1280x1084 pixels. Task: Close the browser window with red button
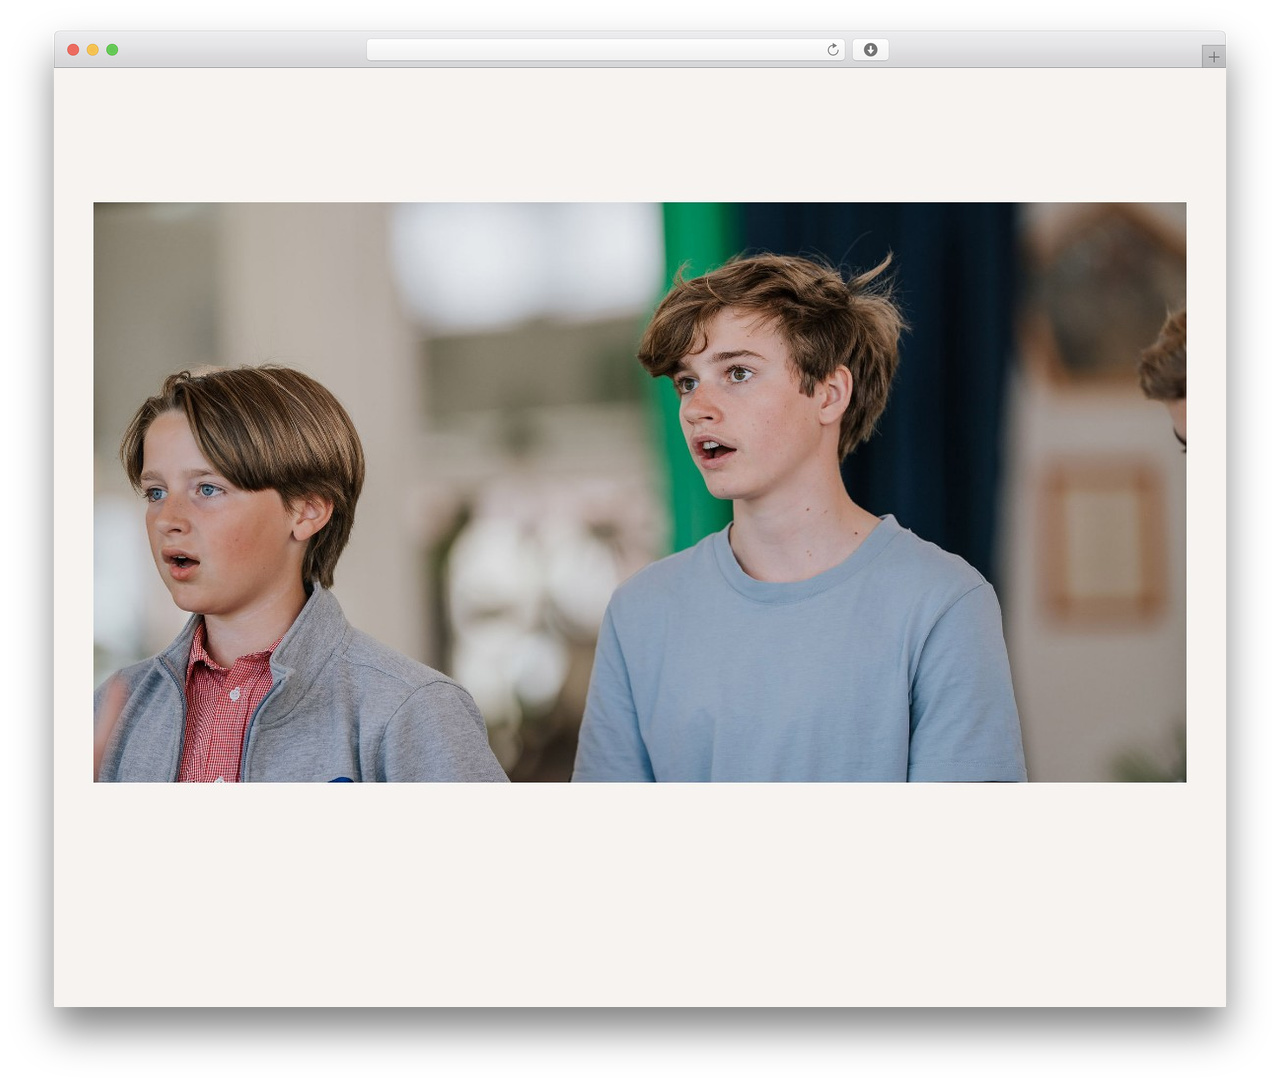[x=73, y=50]
